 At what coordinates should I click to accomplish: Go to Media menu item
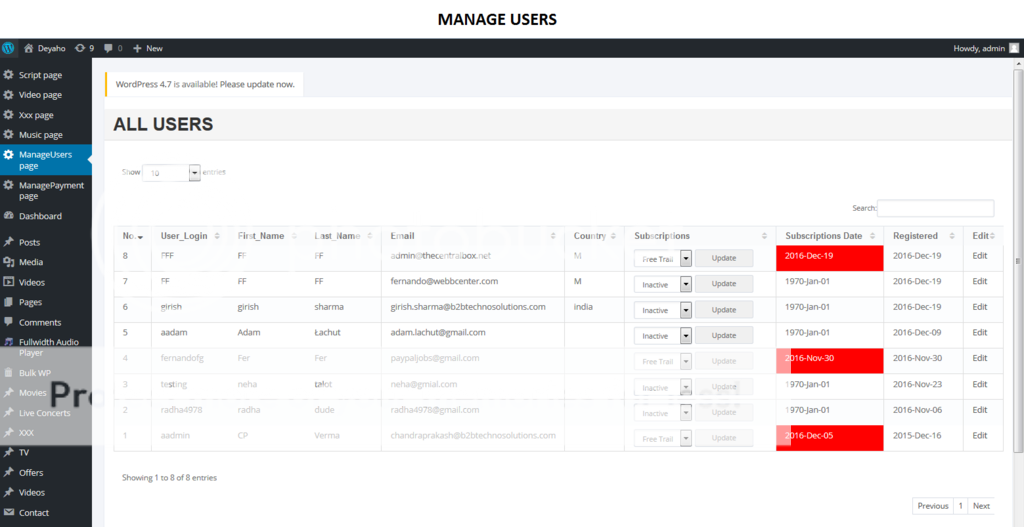click(x=32, y=262)
